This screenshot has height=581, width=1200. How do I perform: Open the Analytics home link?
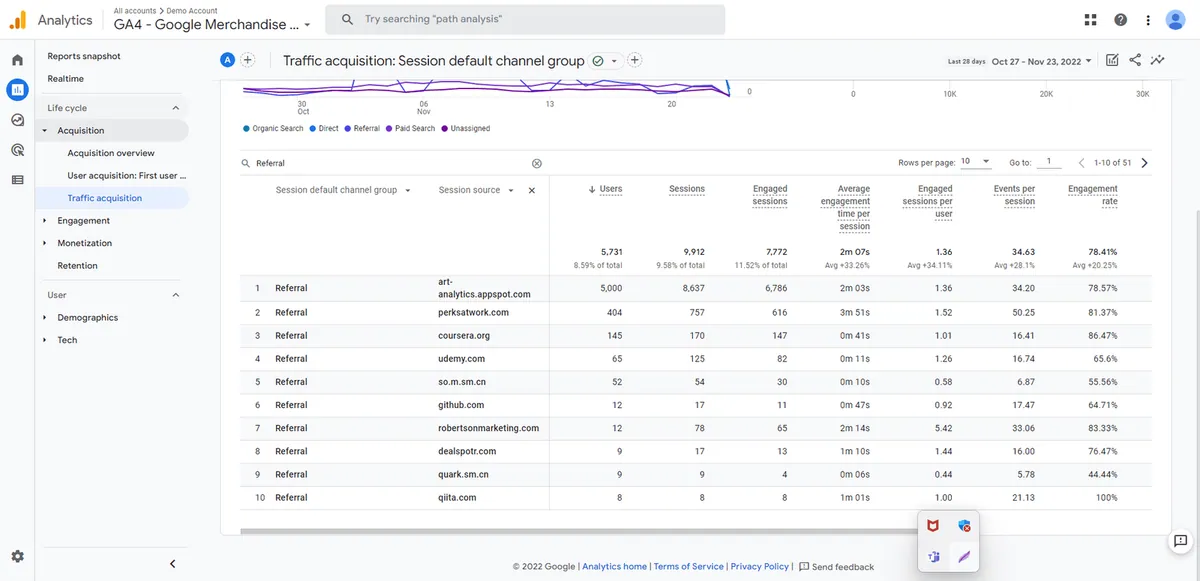[614, 567]
